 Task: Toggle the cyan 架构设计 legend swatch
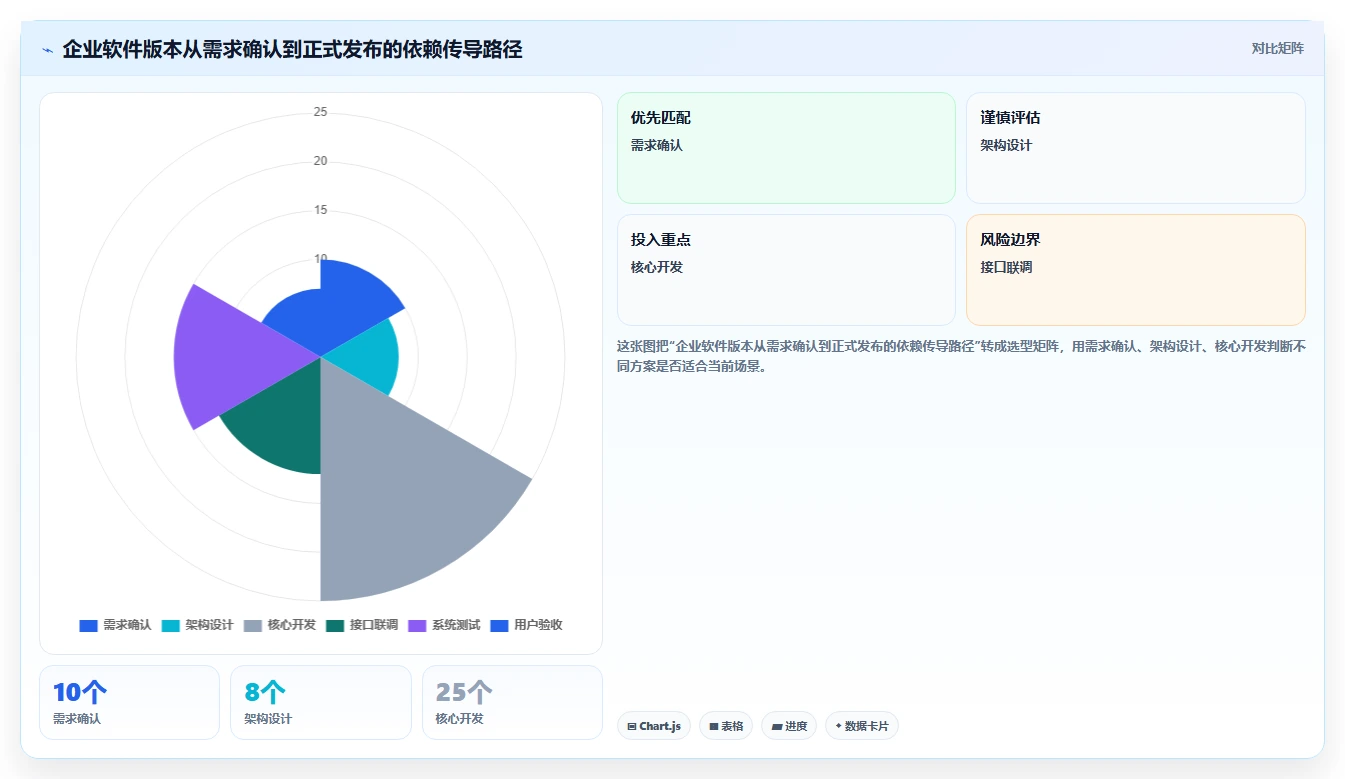point(170,625)
